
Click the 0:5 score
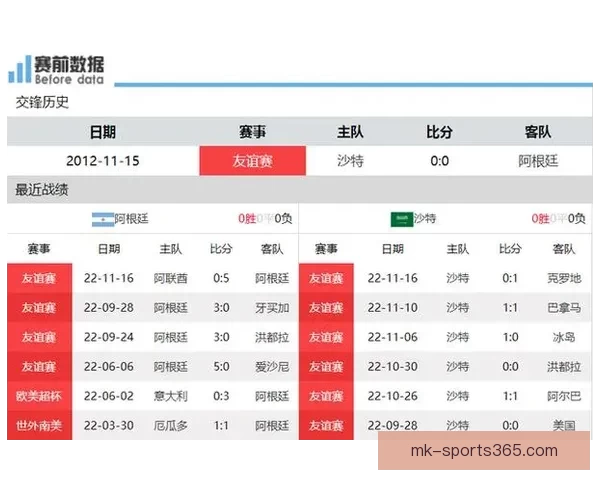click(221, 278)
